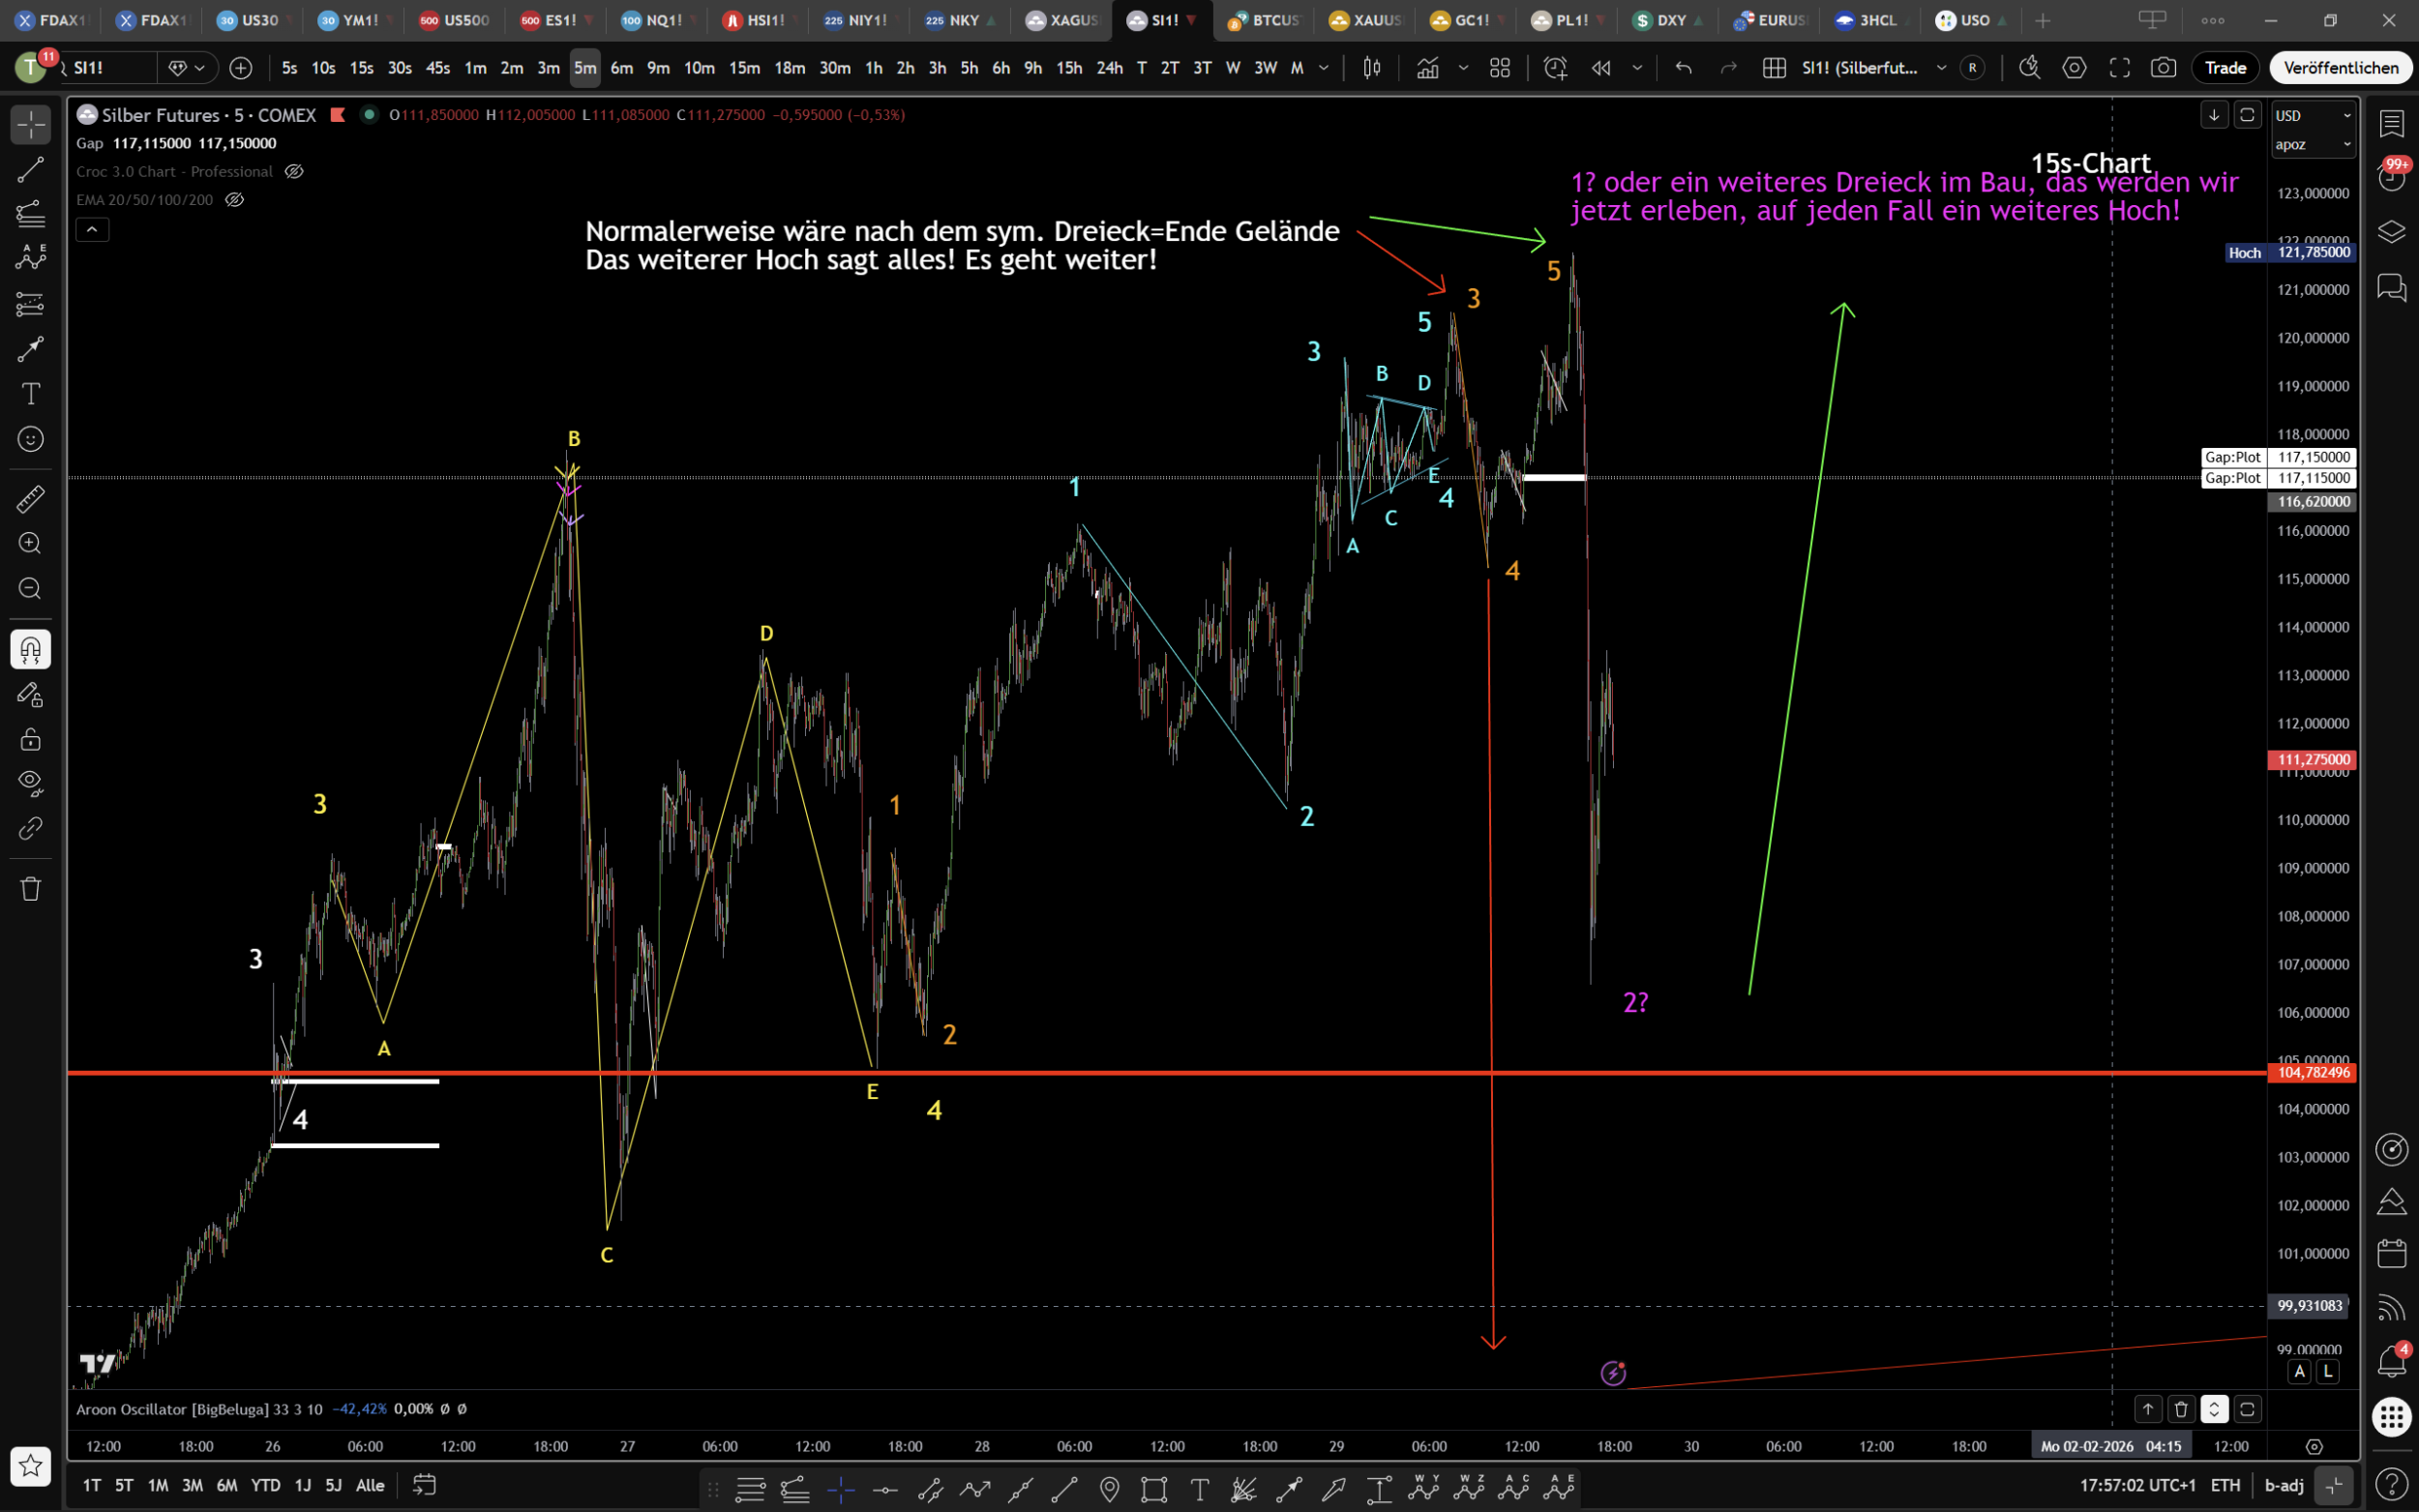Image resolution: width=2419 pixels, height=1512 pixels.
Task: Select the trend line drawing tool
Action: (30, 169)
